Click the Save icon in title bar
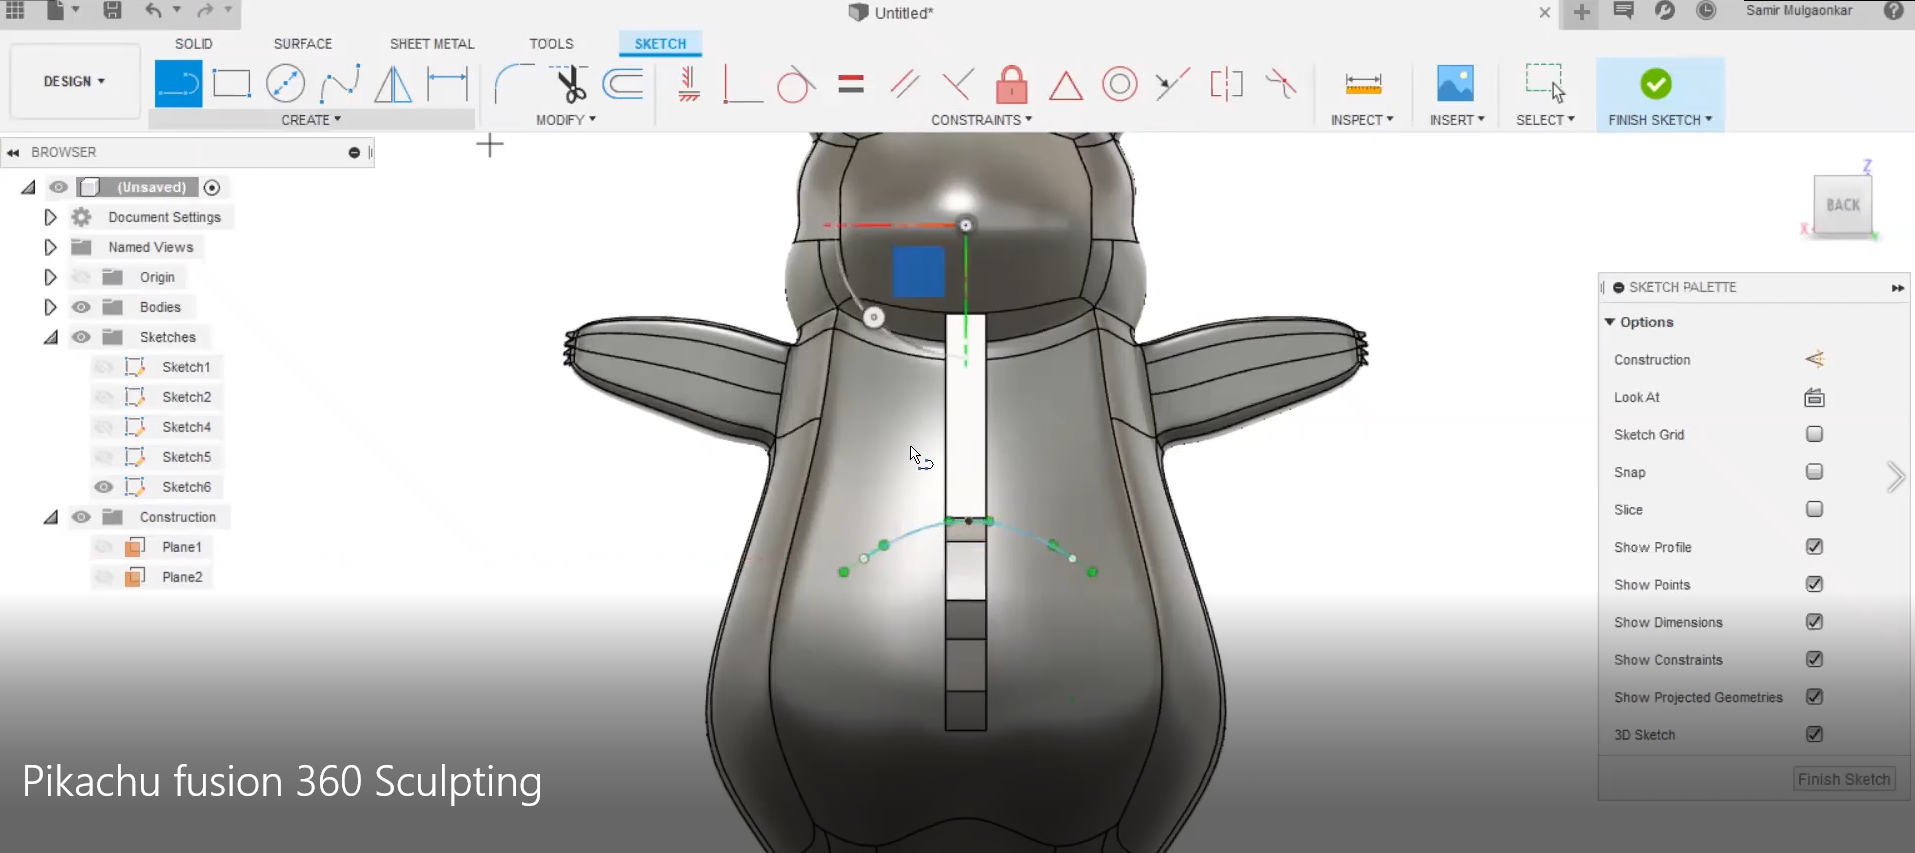Viewport: 1915px width, 853px height. click(112, 11)
